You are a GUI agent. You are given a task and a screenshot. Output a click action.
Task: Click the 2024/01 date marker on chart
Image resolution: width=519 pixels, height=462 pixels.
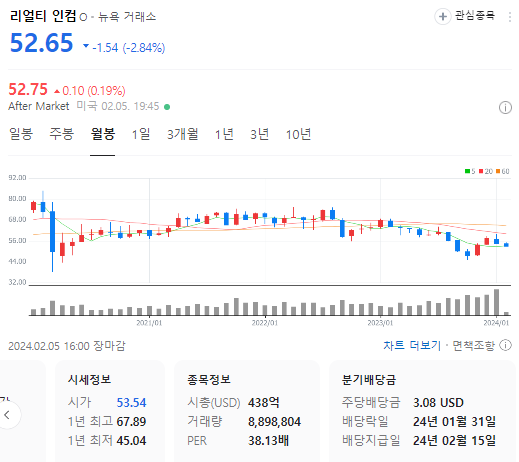(x=496, y=323)
